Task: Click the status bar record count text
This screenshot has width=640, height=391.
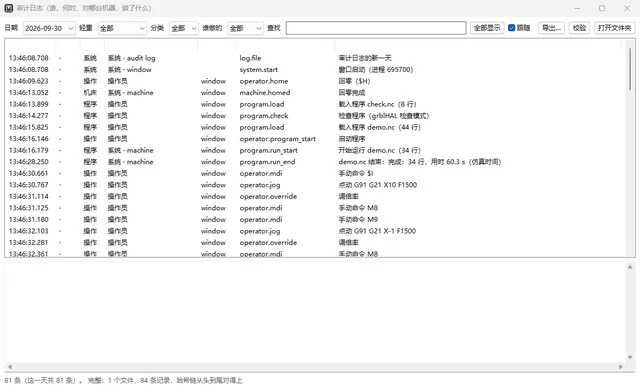Action: pyautogui.click(x=123, y=380)
